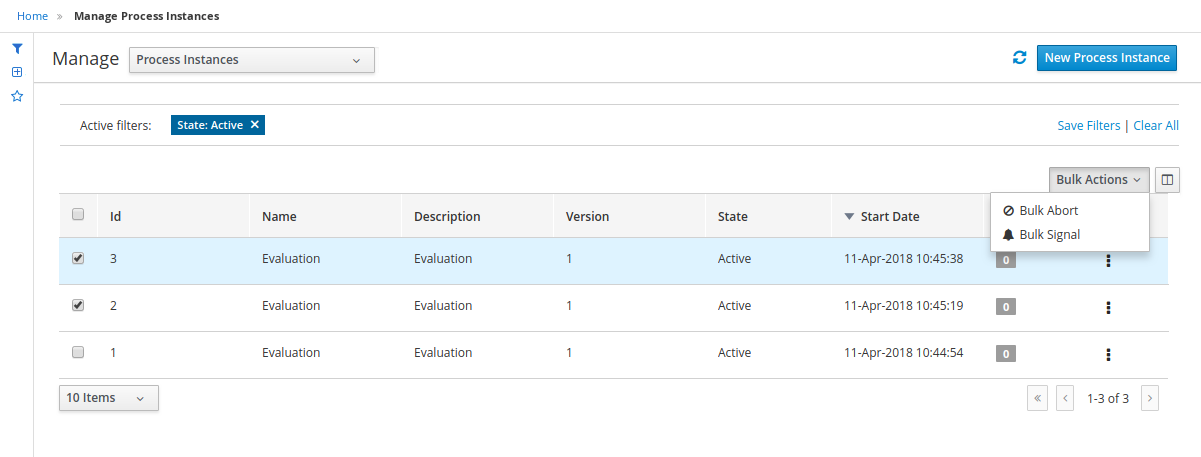1201x457 pixels.
Task: Uncheck the checkbox for process instance 3
Action: click(78, 258)
